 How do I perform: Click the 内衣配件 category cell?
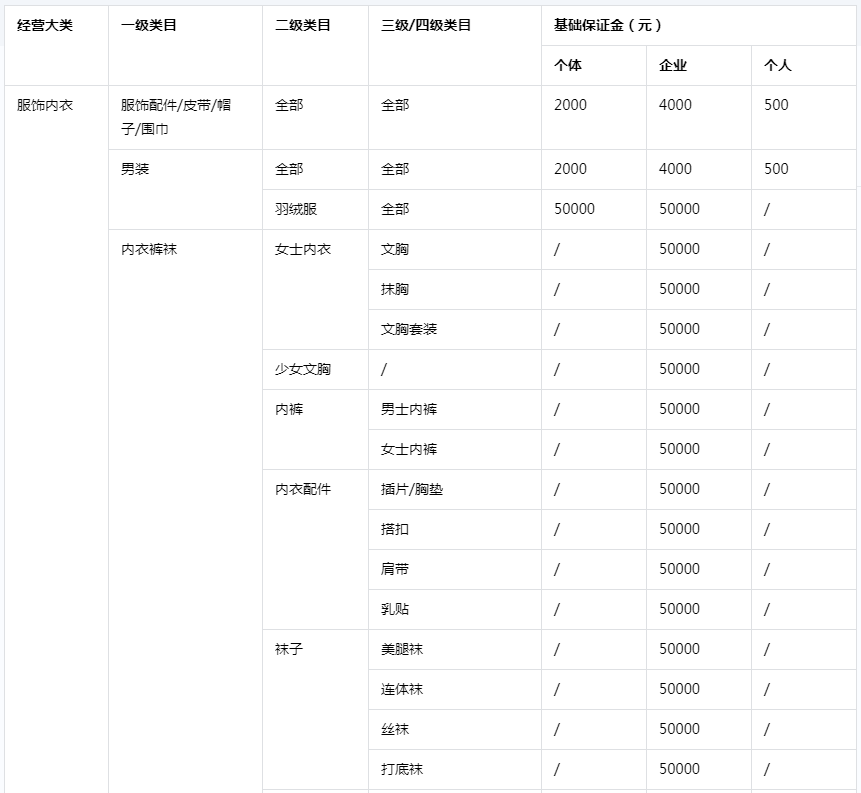303,489
